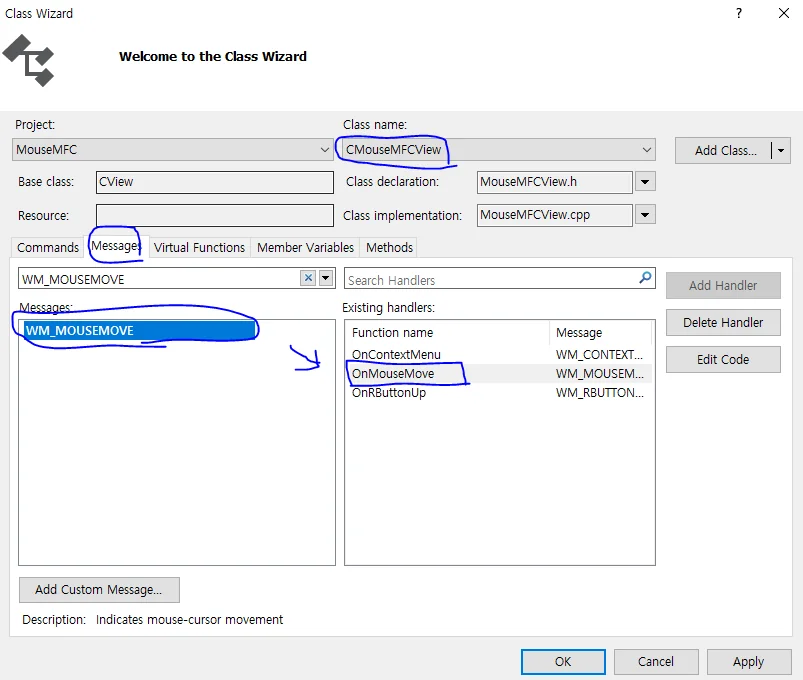Viewport: 803px width, 680px height.
Task: Click the Add Custom Message button
Action: (99, 590)
